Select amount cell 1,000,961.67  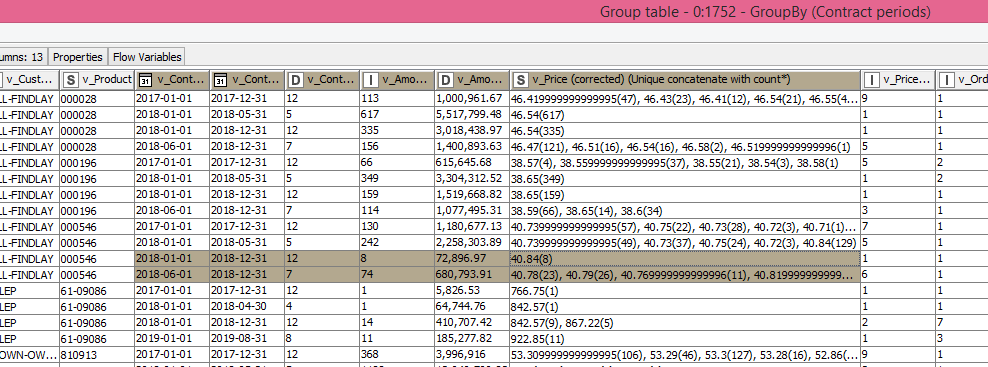pyautogui.click(x=472, y=98)
